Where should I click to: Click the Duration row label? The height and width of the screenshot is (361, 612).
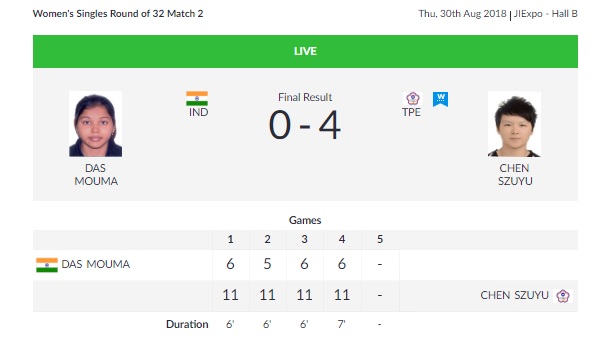(187, 324)
